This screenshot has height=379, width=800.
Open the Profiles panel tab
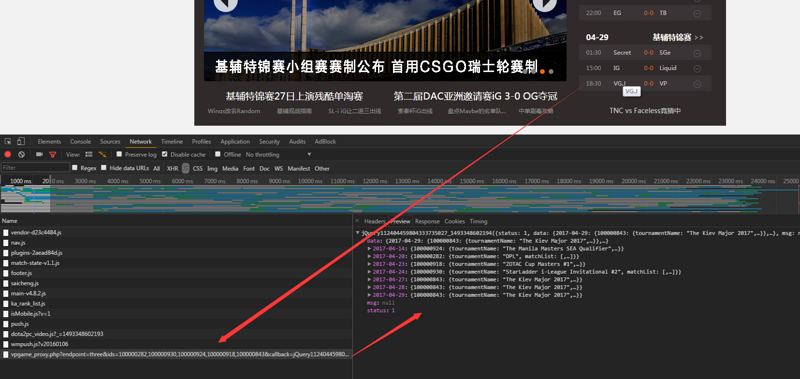(202, 142)
